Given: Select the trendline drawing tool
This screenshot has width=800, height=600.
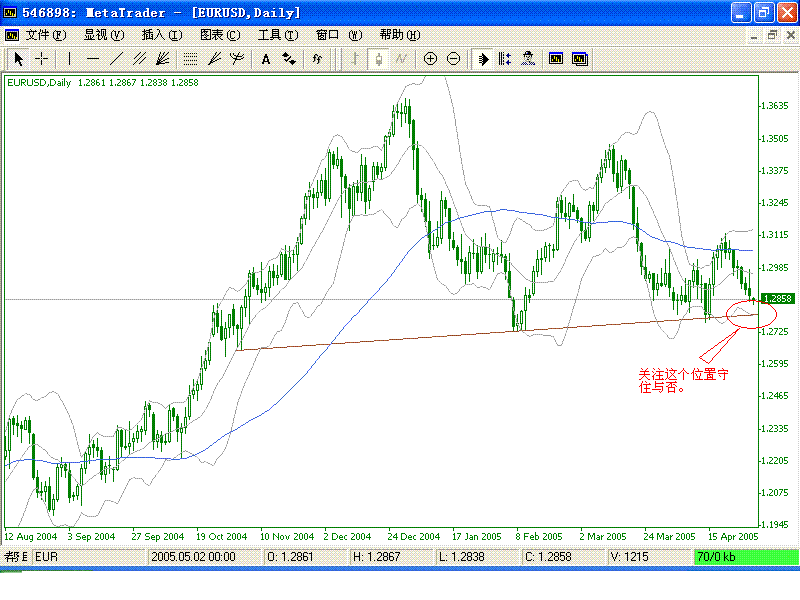Looking at the screenshot, I should (x=116, y=59).
